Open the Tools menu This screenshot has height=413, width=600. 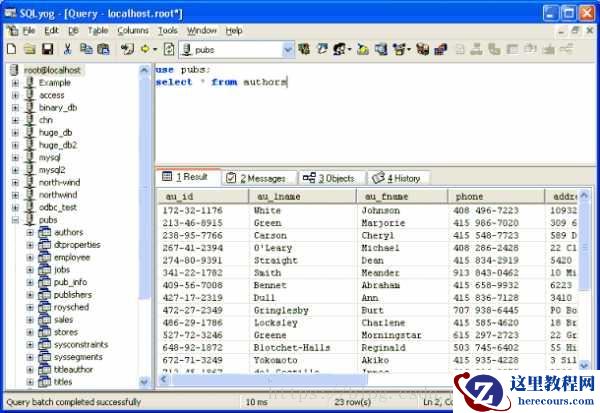click(x=167, y=31)
